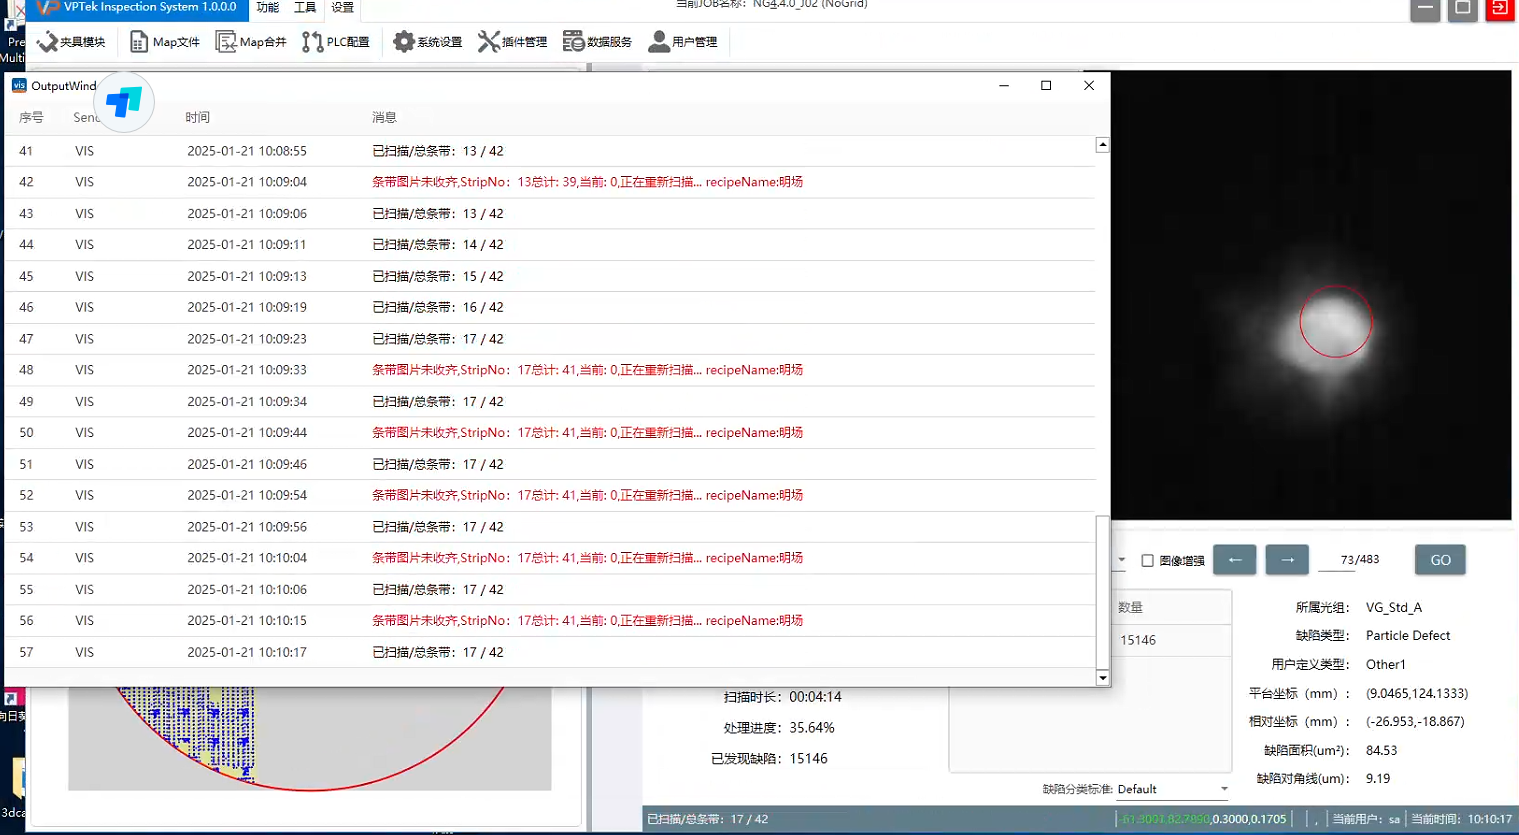Select log row 57 at 10:10:17
1519x835 pixels.
pos(550,652)
